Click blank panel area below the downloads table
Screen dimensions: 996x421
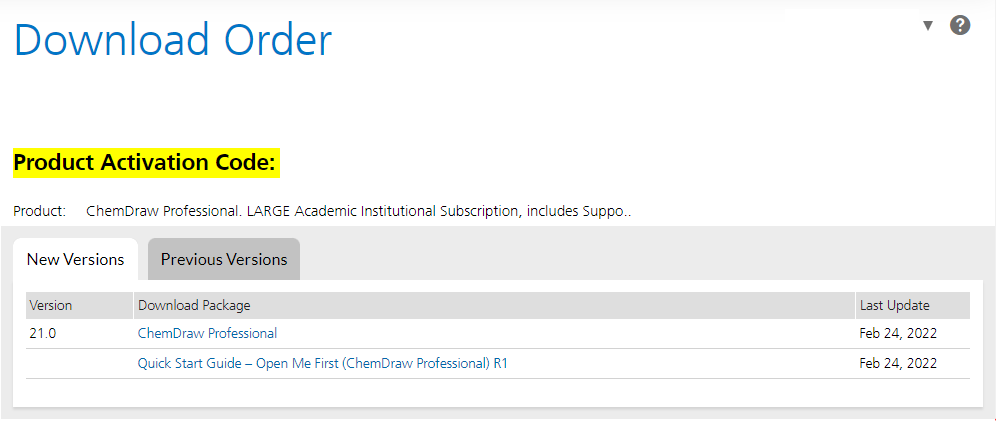click(x=497, y=392)
